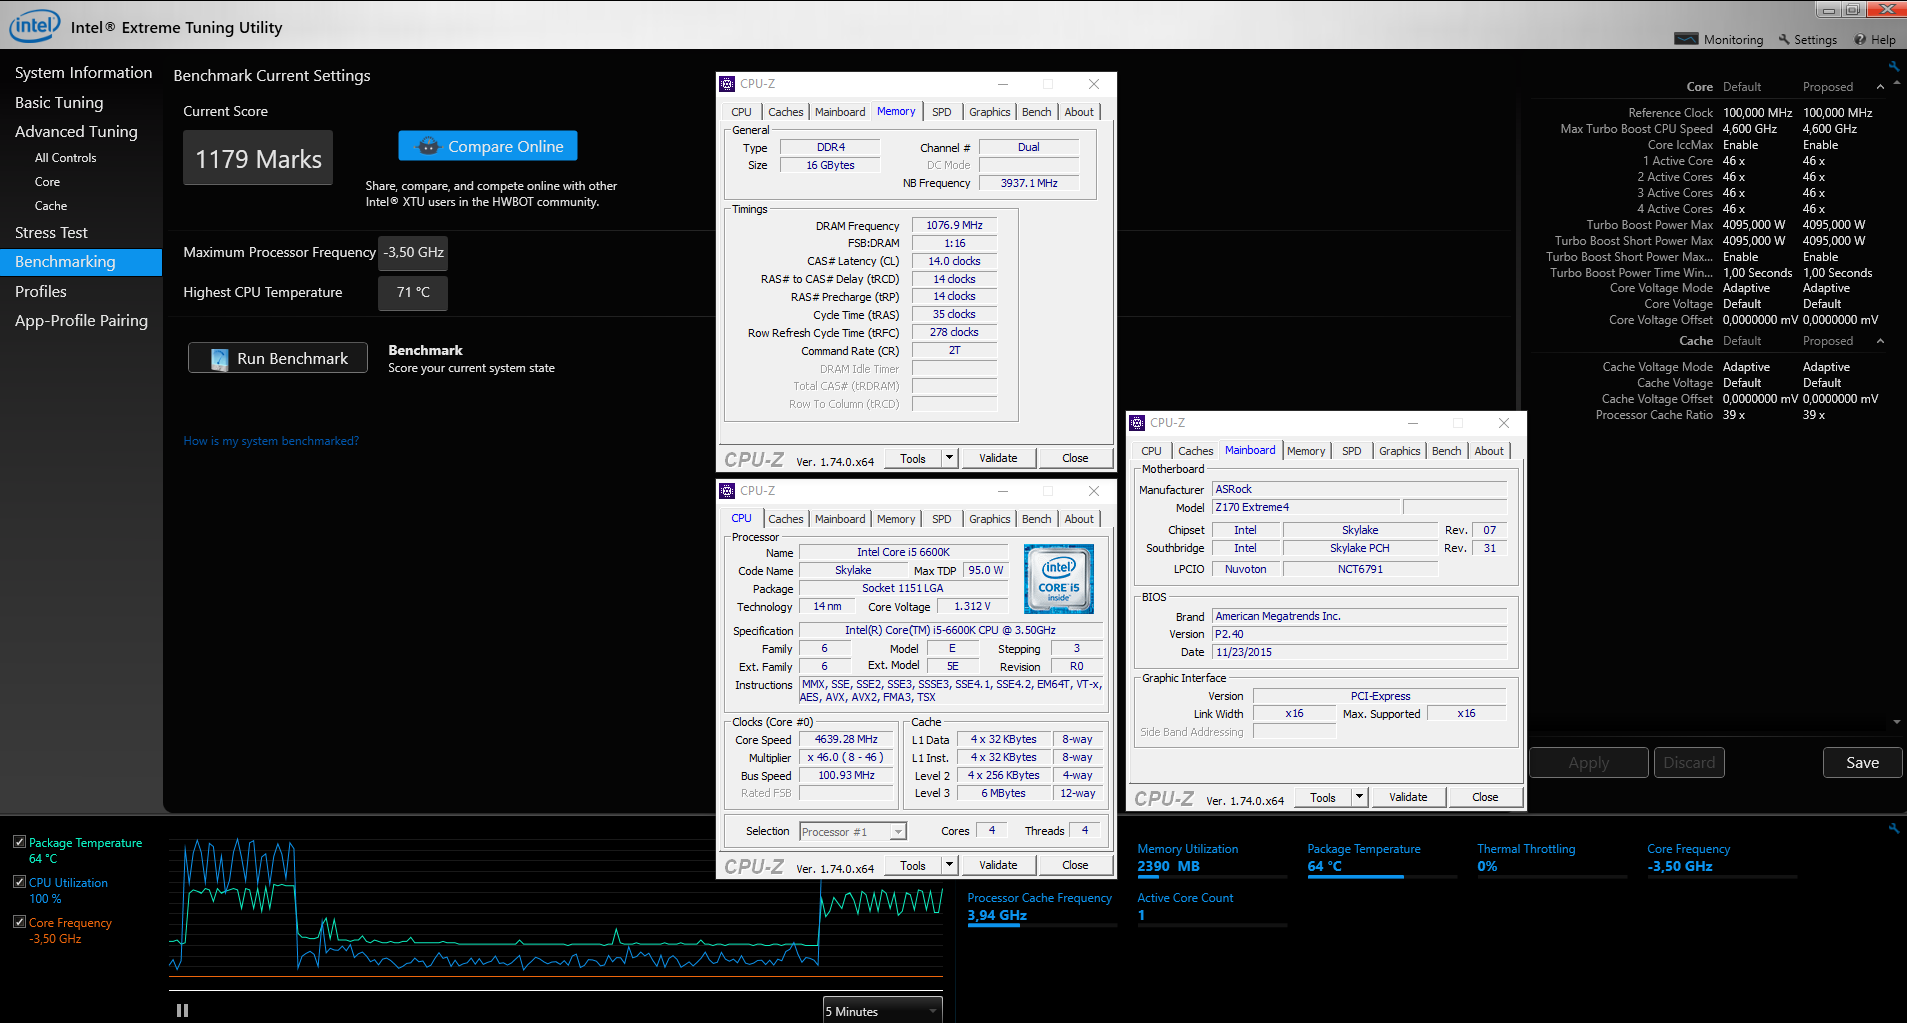This screenshot has height=1023, width=1907.
Task: Open Basic Tuning page
Action: (x=59, y=103)
